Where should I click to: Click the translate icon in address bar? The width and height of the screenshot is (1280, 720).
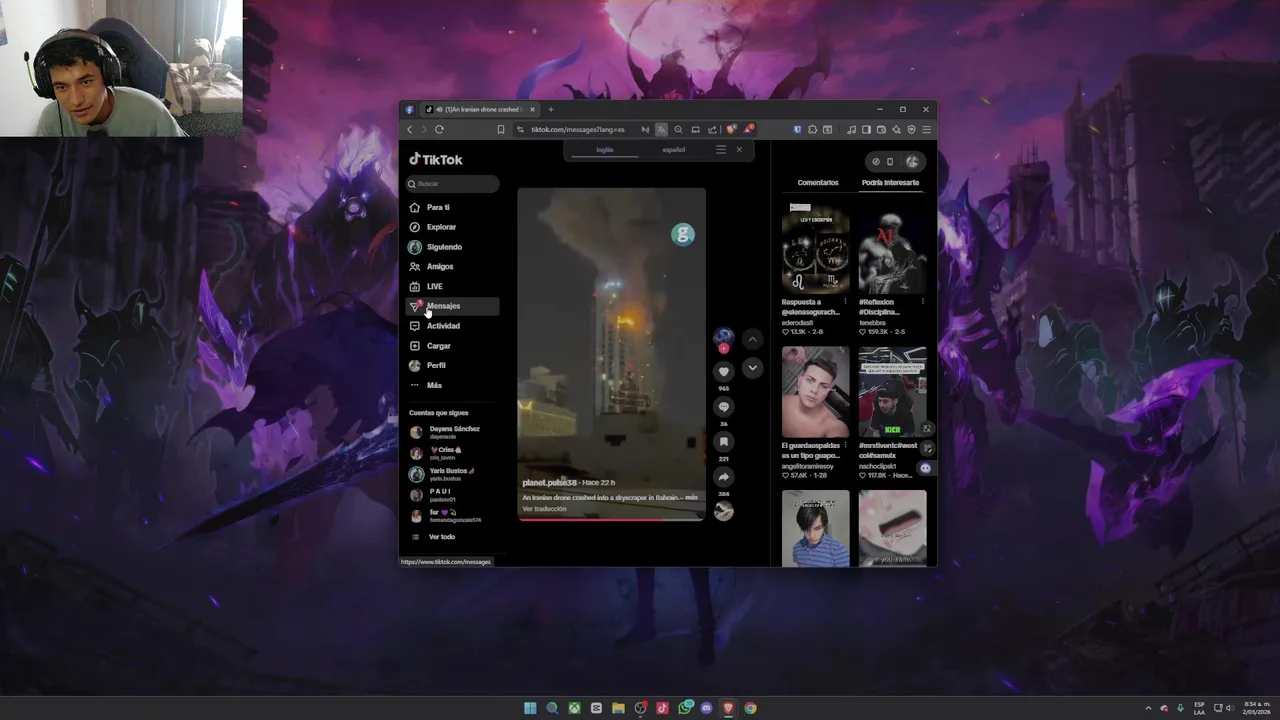[661, 129]
